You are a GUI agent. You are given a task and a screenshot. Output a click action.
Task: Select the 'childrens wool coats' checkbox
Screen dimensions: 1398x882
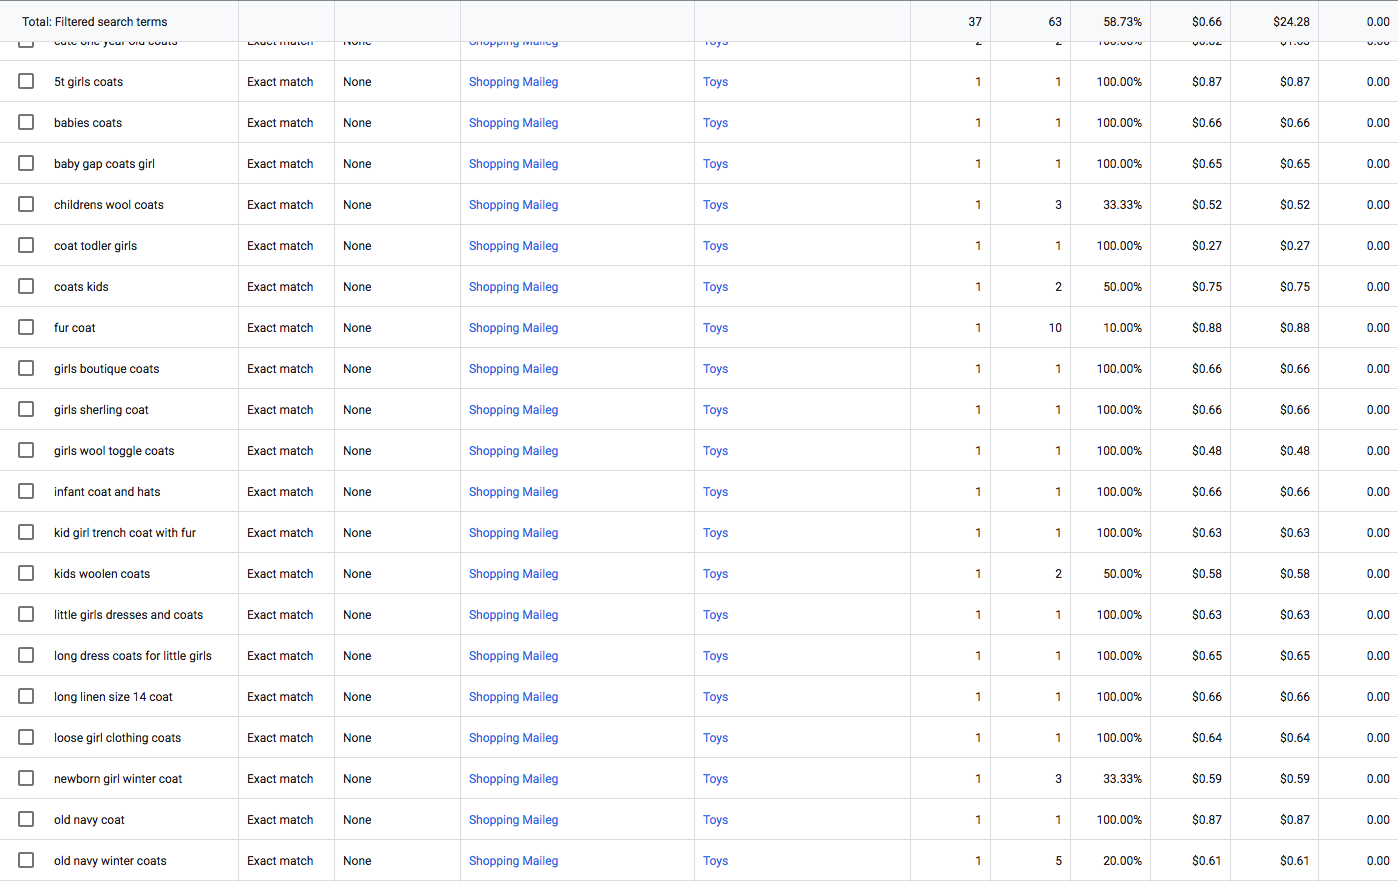pos(26,204)
